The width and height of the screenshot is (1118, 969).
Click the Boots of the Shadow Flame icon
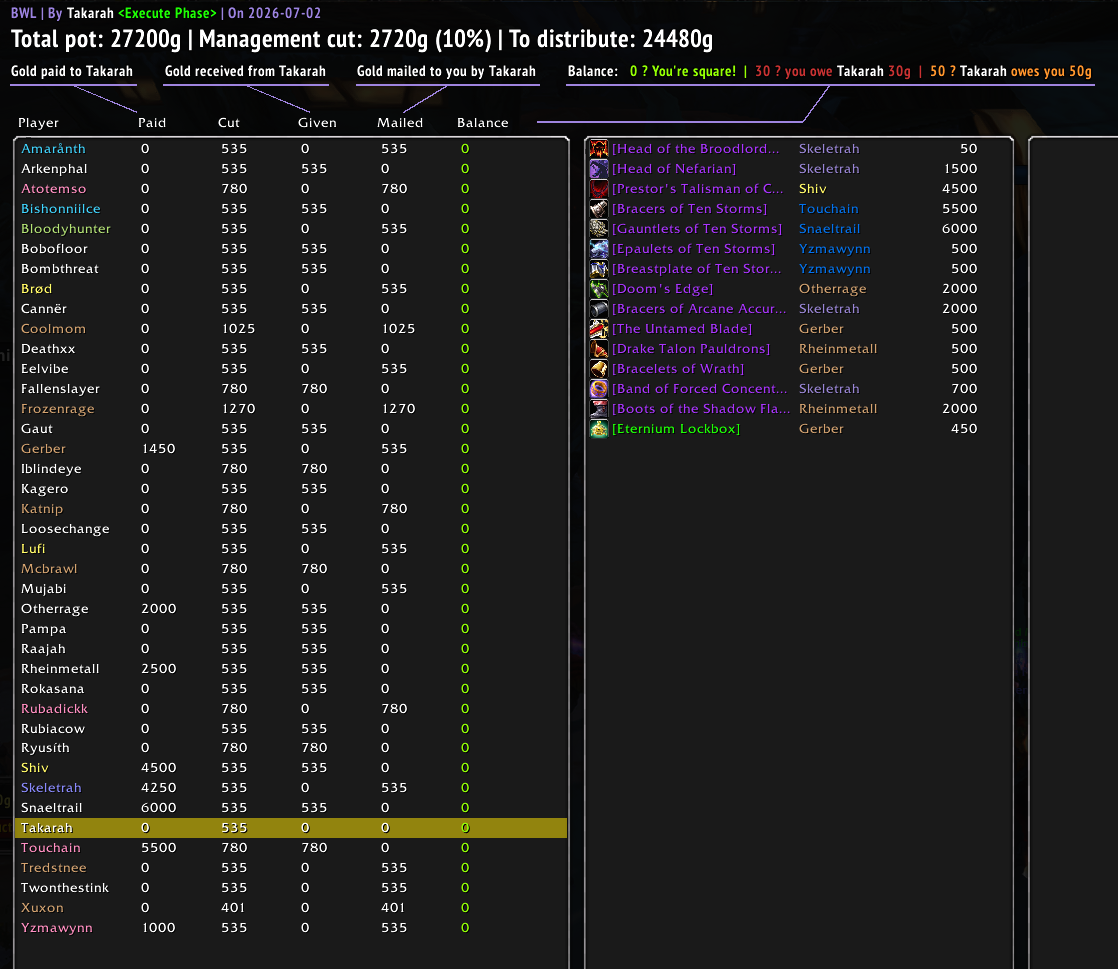tap(599, 408)
